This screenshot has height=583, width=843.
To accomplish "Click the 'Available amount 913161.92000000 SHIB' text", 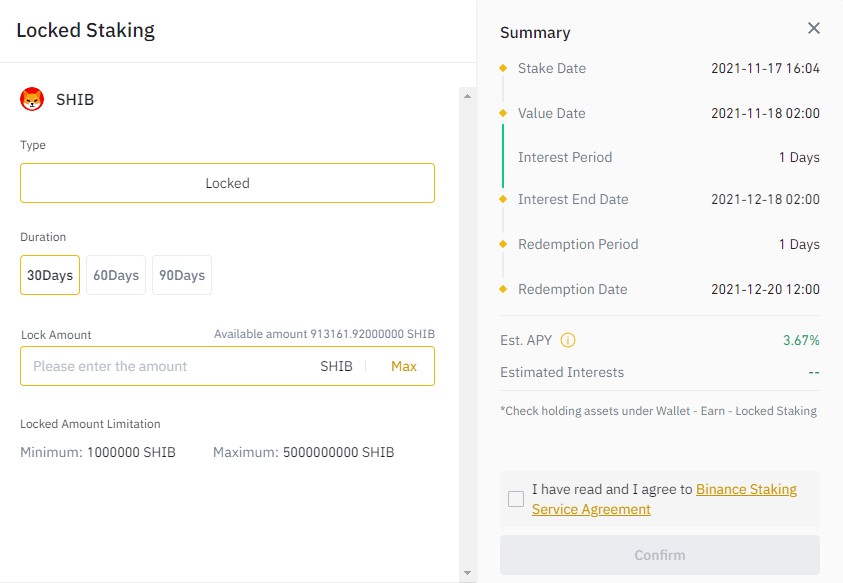I will coord(324,334).
